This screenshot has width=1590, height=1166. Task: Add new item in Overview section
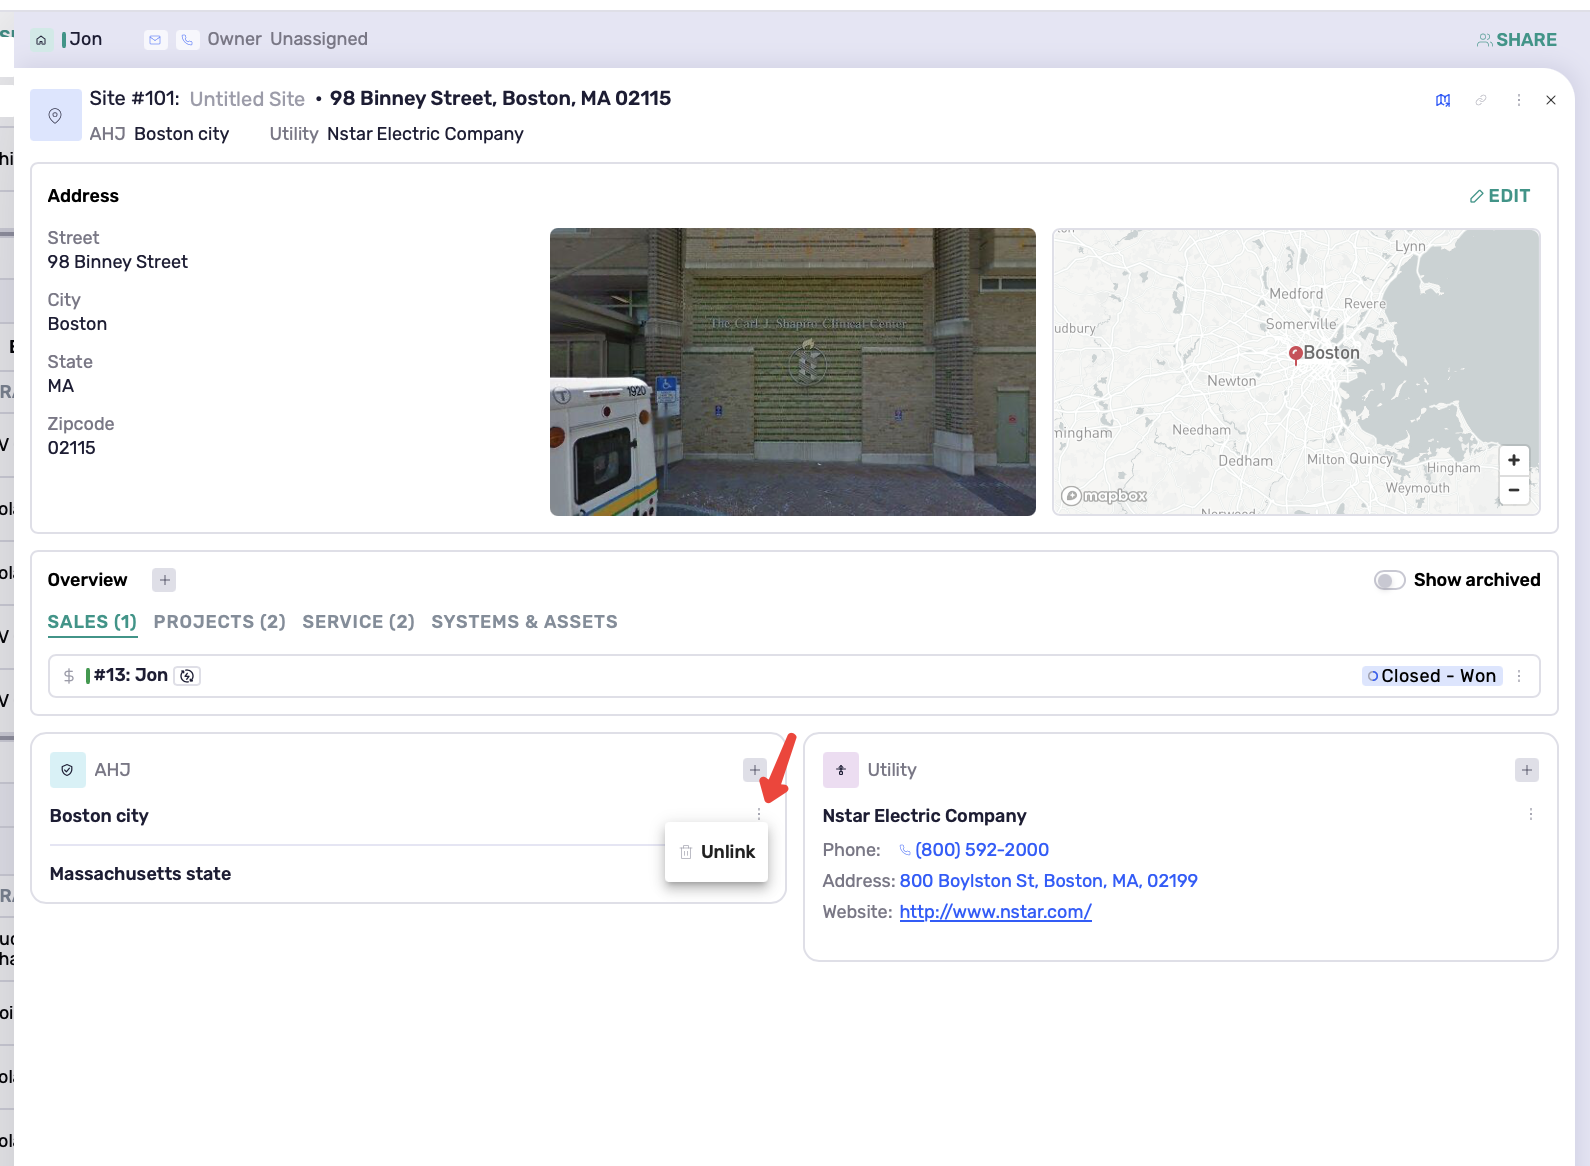click(165, 580)
